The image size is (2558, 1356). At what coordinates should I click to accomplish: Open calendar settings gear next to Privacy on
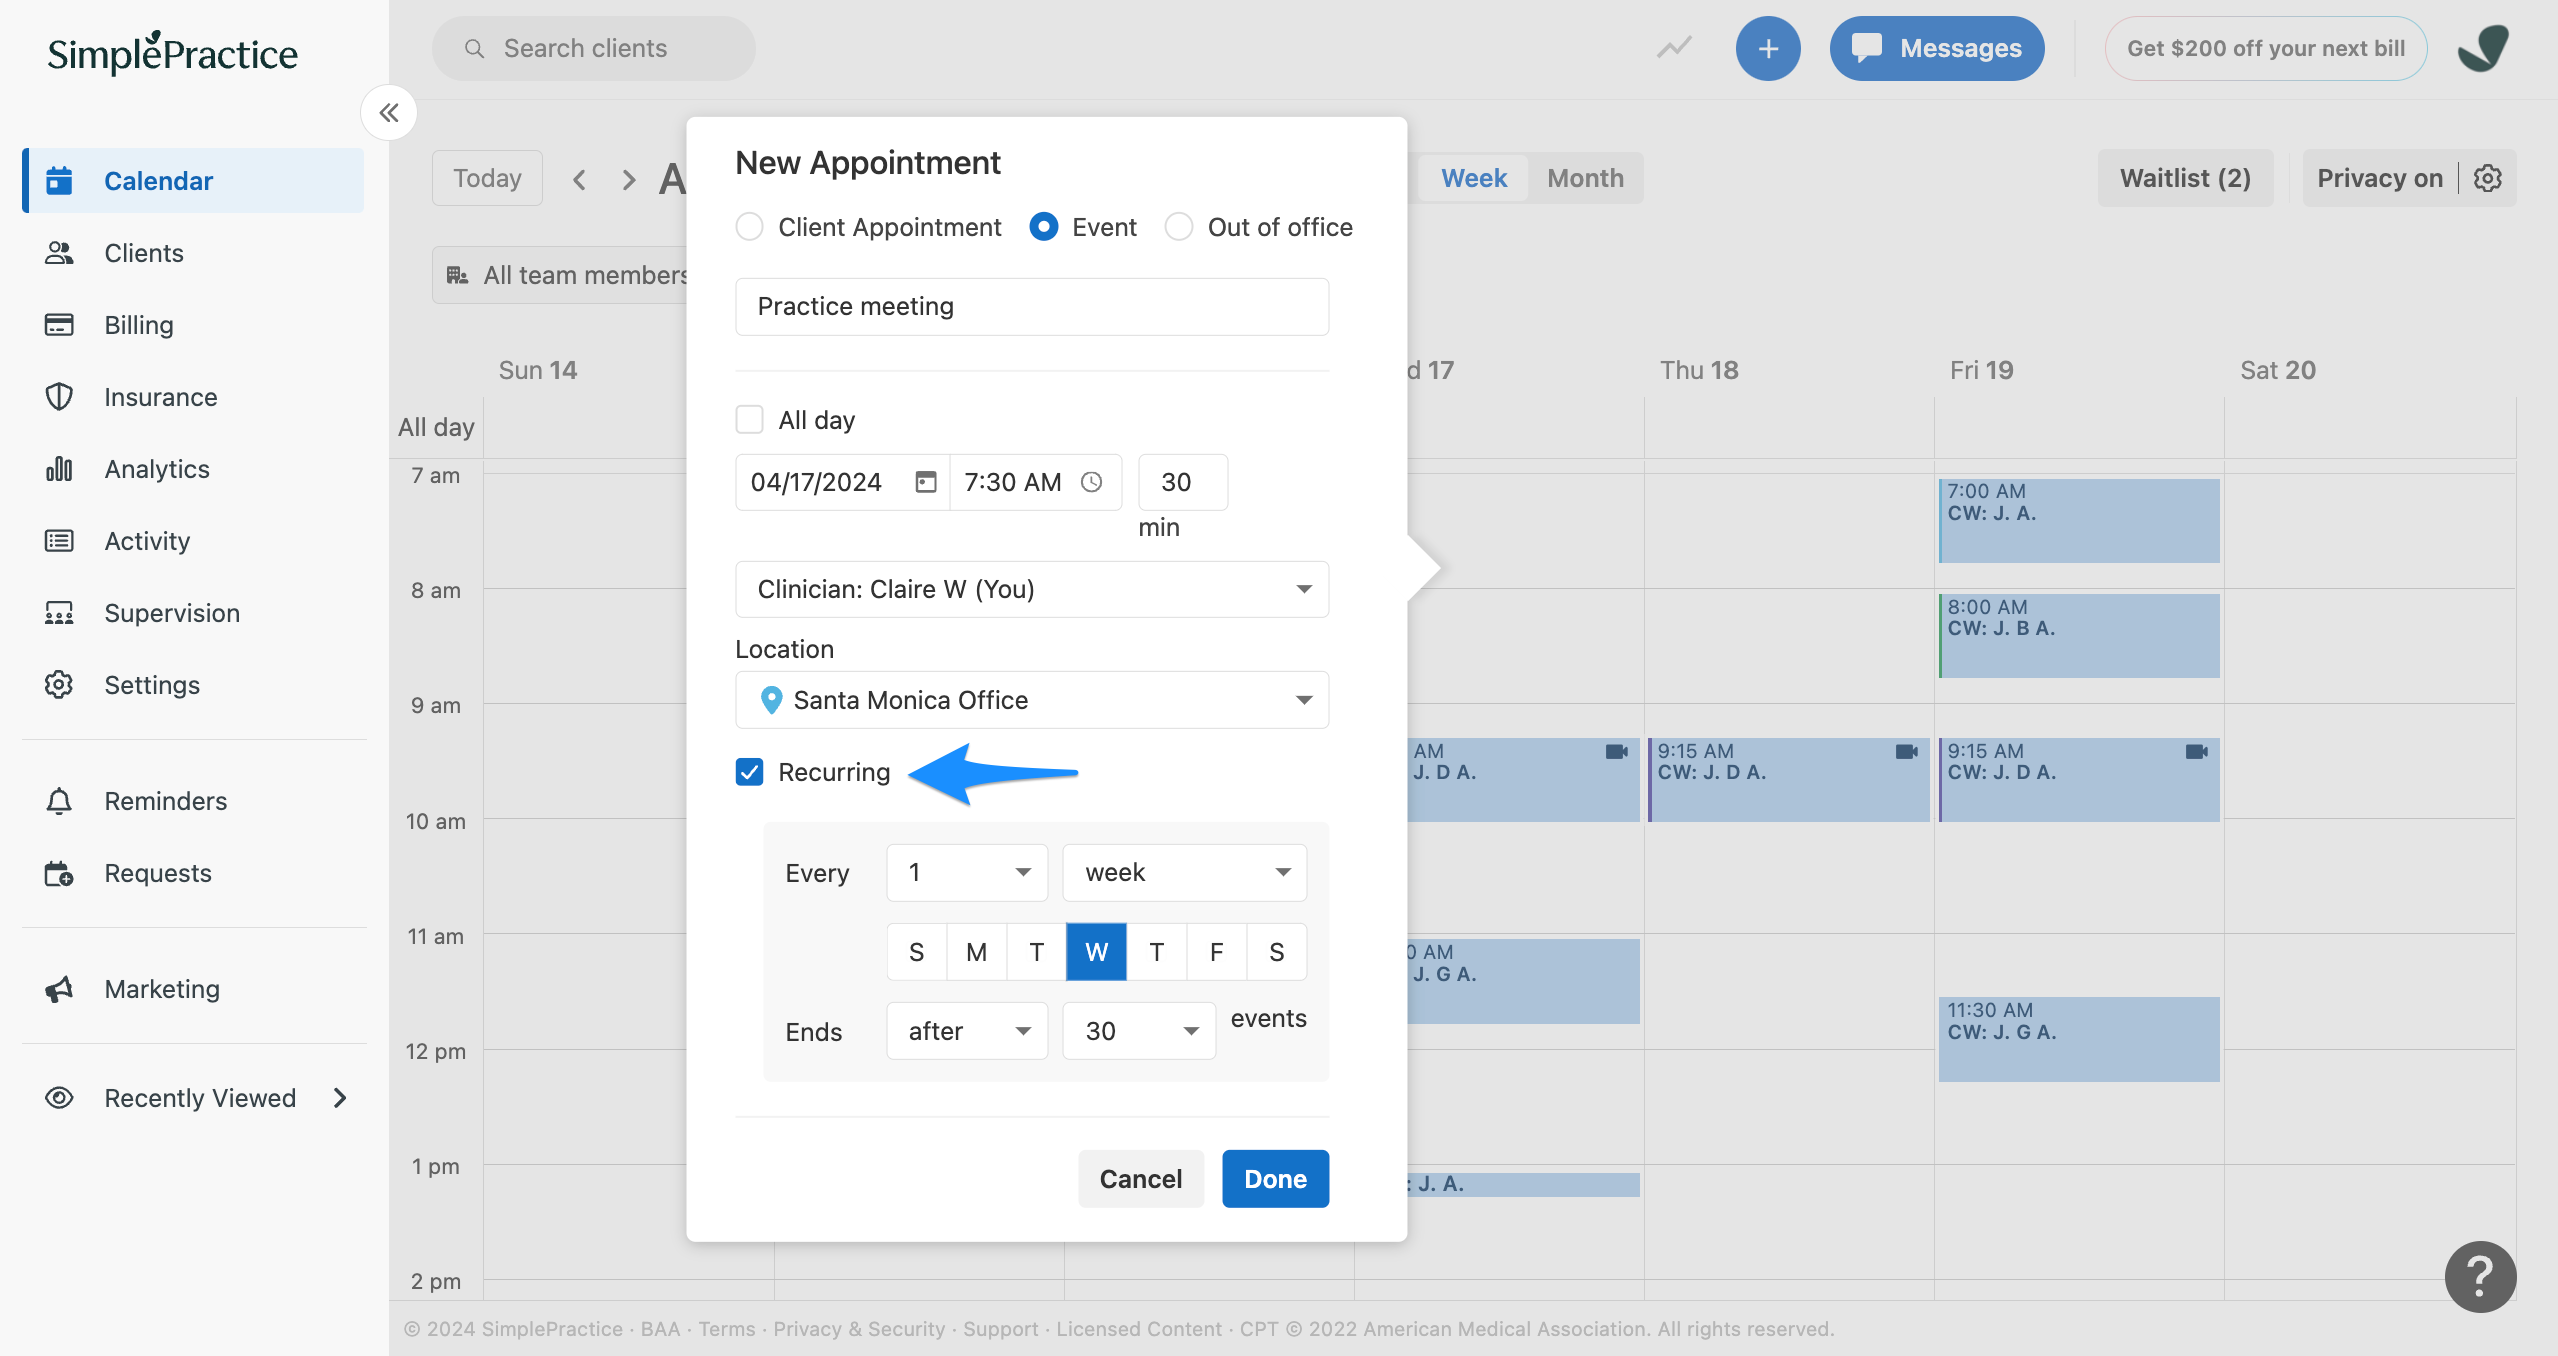pyautogui.click(x=2488, y=178)
